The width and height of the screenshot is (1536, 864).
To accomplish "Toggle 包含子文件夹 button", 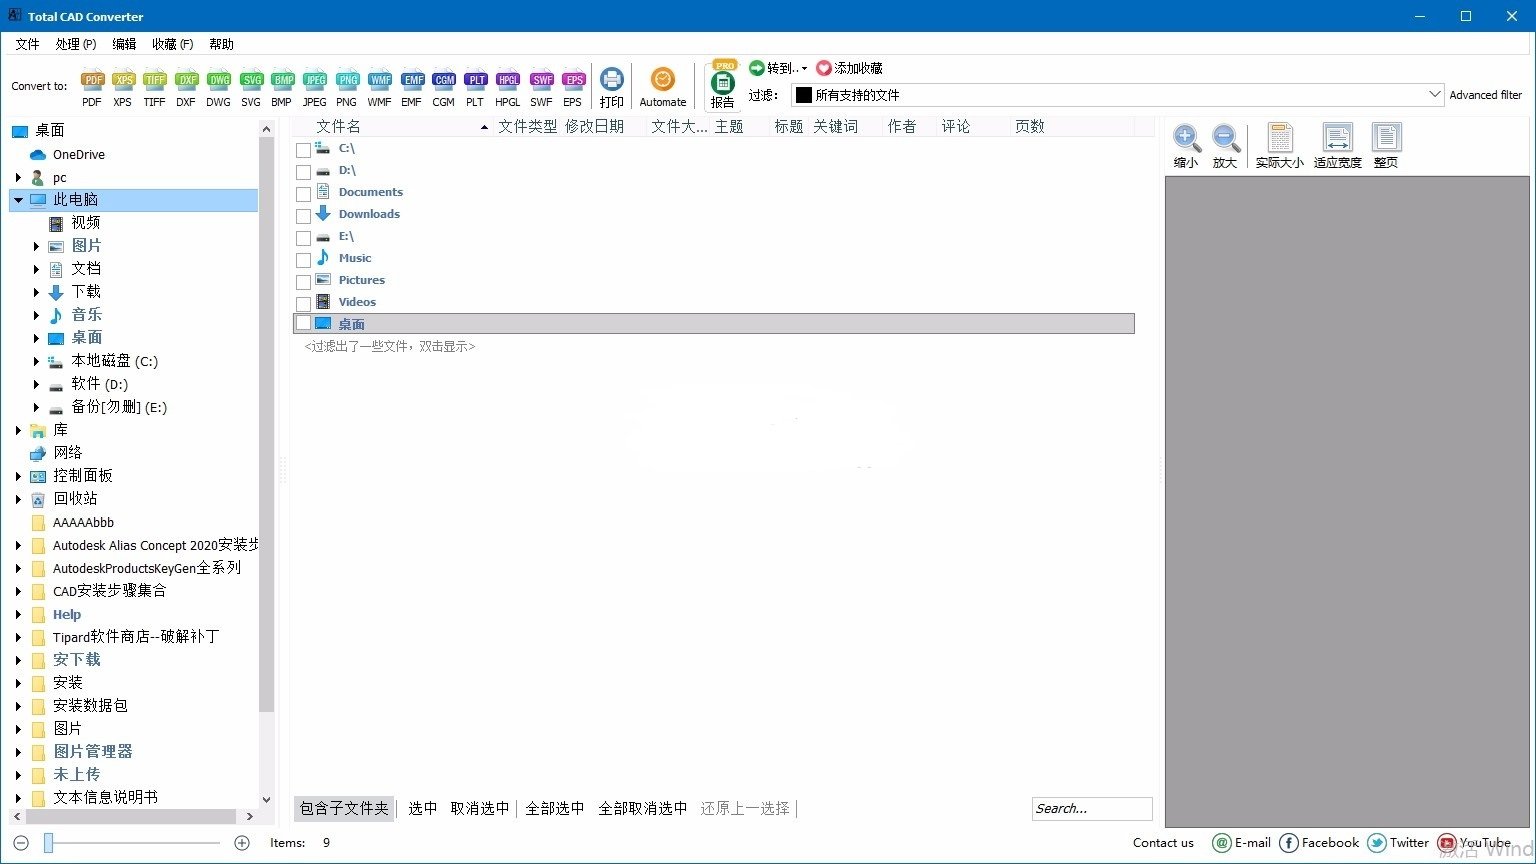I will click(x=344, y=808).
